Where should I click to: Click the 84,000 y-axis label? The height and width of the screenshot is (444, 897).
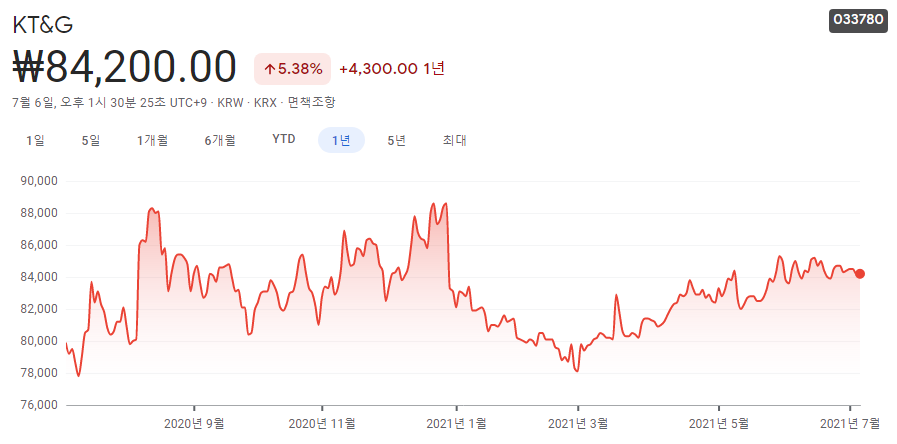(39, 278)
